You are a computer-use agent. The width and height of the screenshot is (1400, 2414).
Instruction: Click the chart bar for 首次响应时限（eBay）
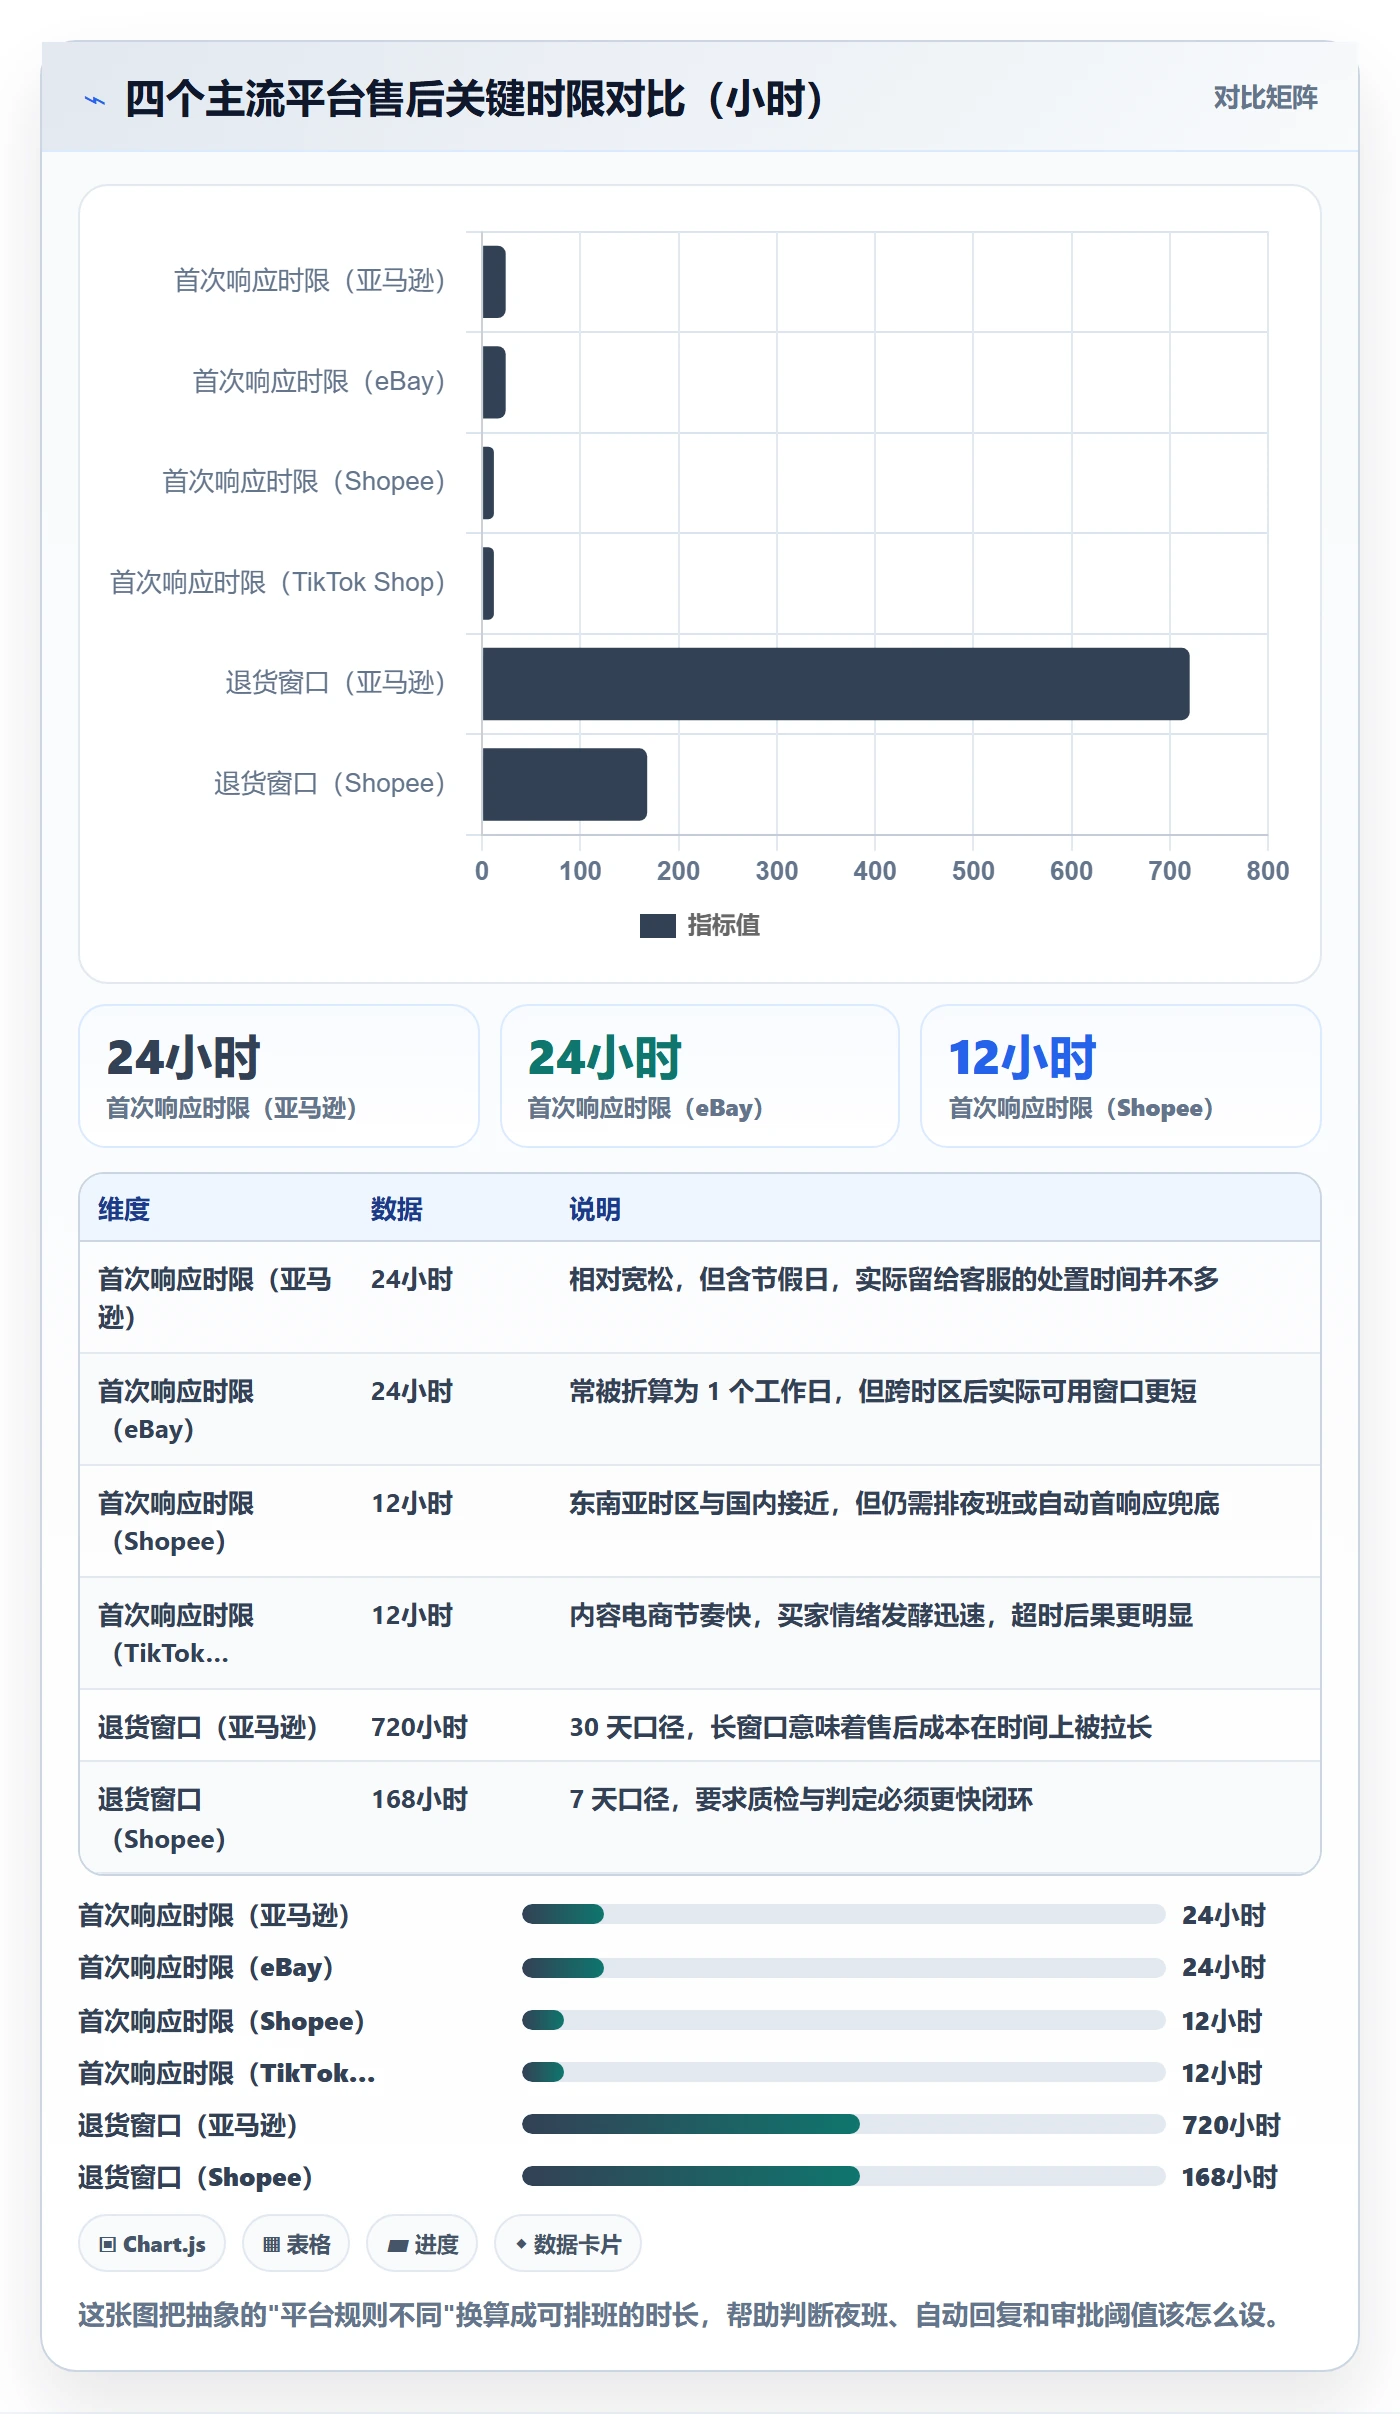coord(494,382)
